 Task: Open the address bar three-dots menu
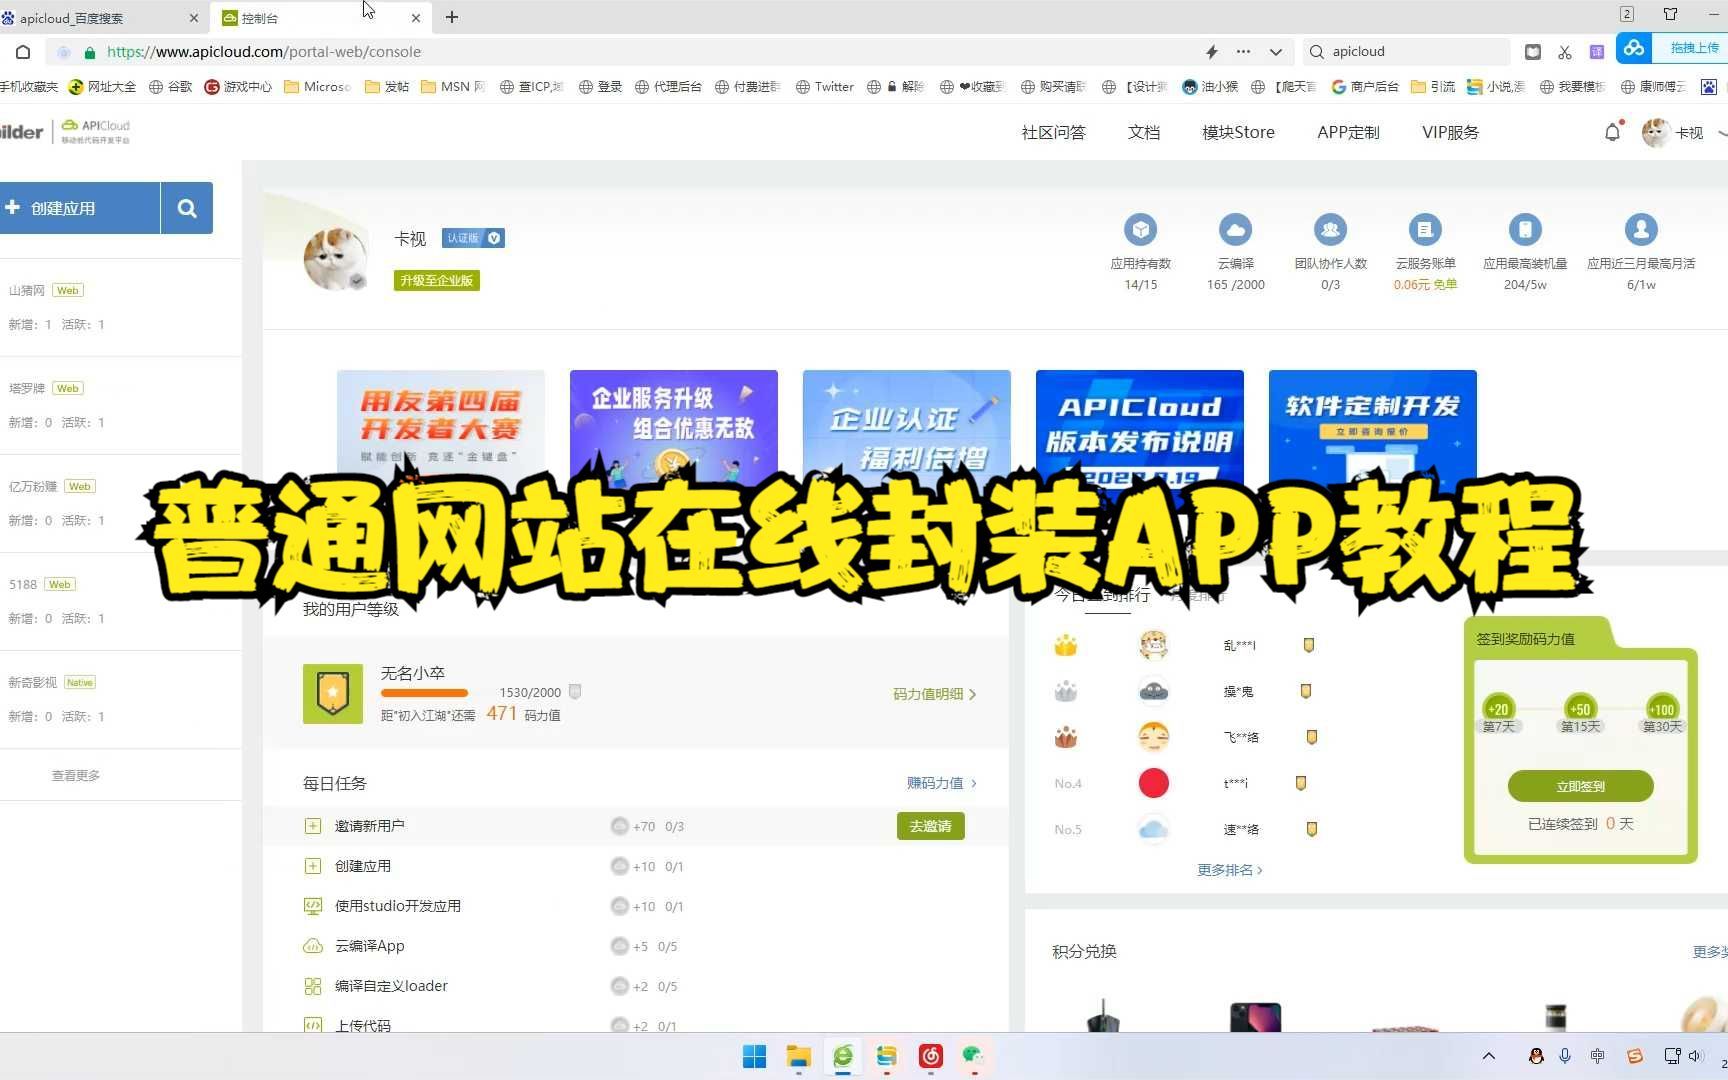(x=1243, y=52)
